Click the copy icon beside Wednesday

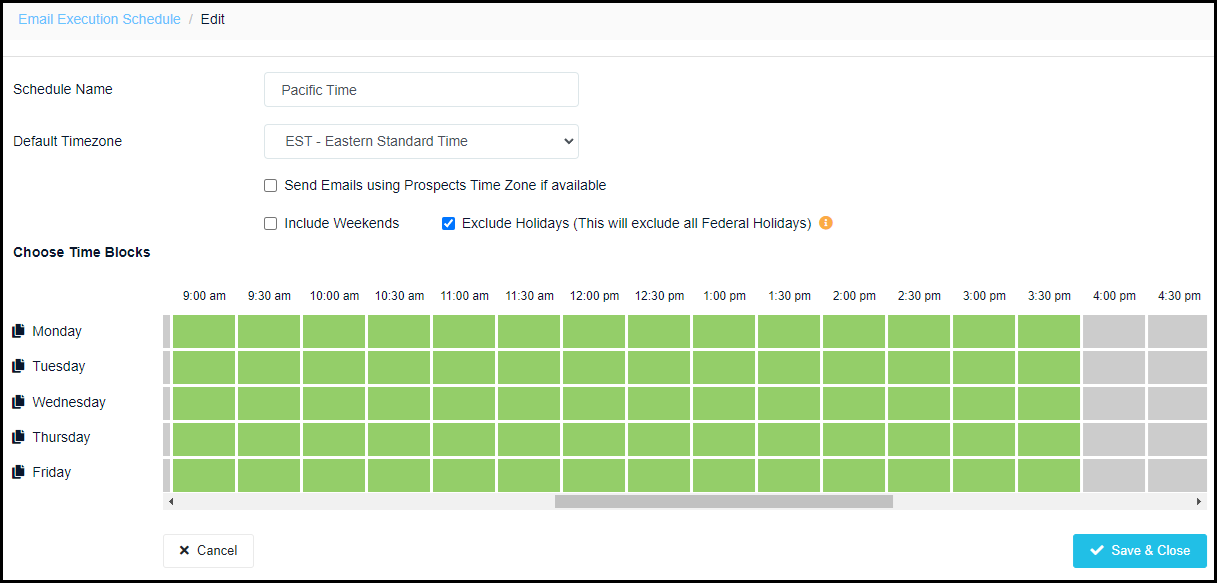pos(18,402)
